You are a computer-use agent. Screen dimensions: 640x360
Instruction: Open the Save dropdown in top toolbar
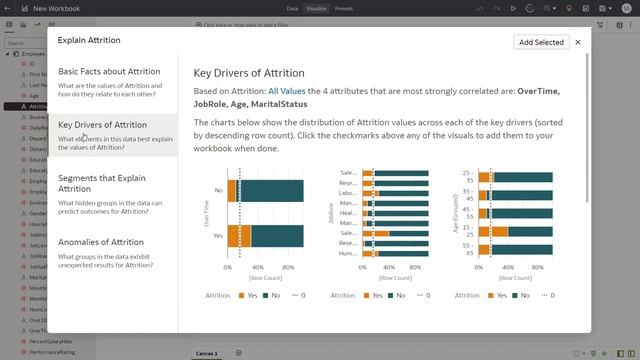point(605,9)
